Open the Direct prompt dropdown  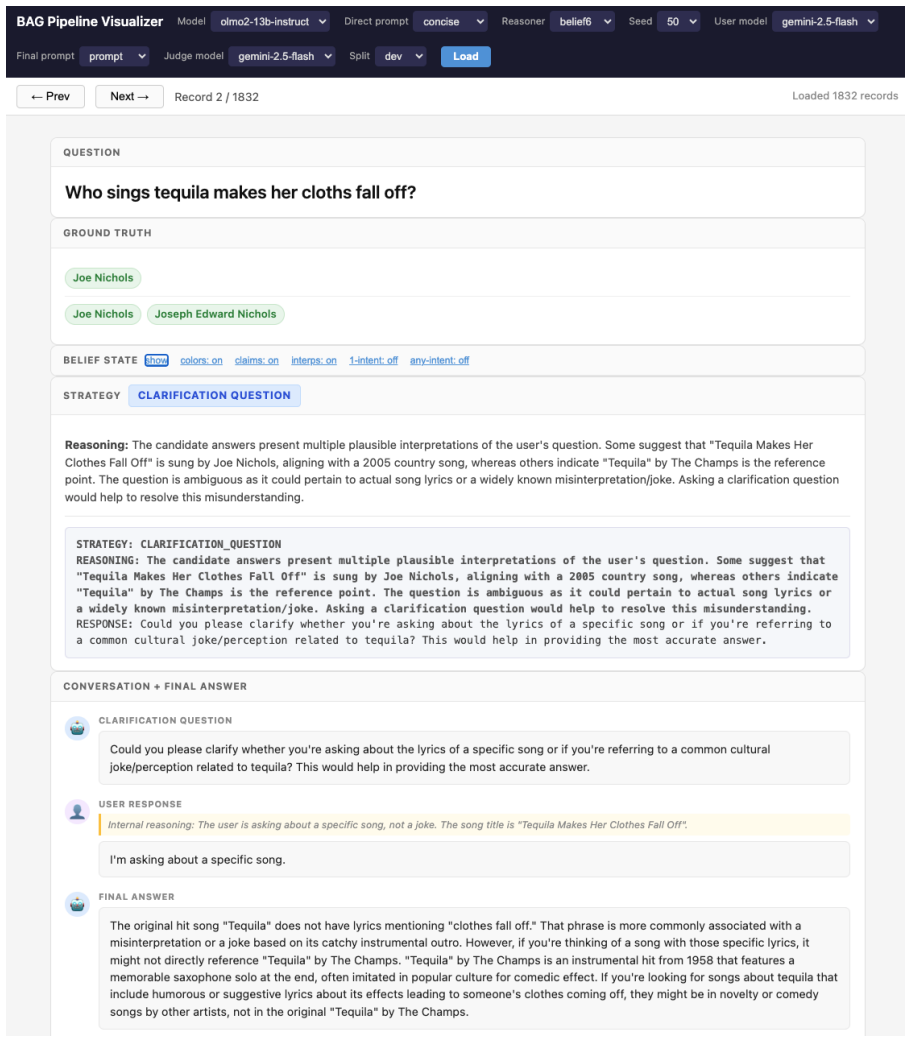(450, 22)
